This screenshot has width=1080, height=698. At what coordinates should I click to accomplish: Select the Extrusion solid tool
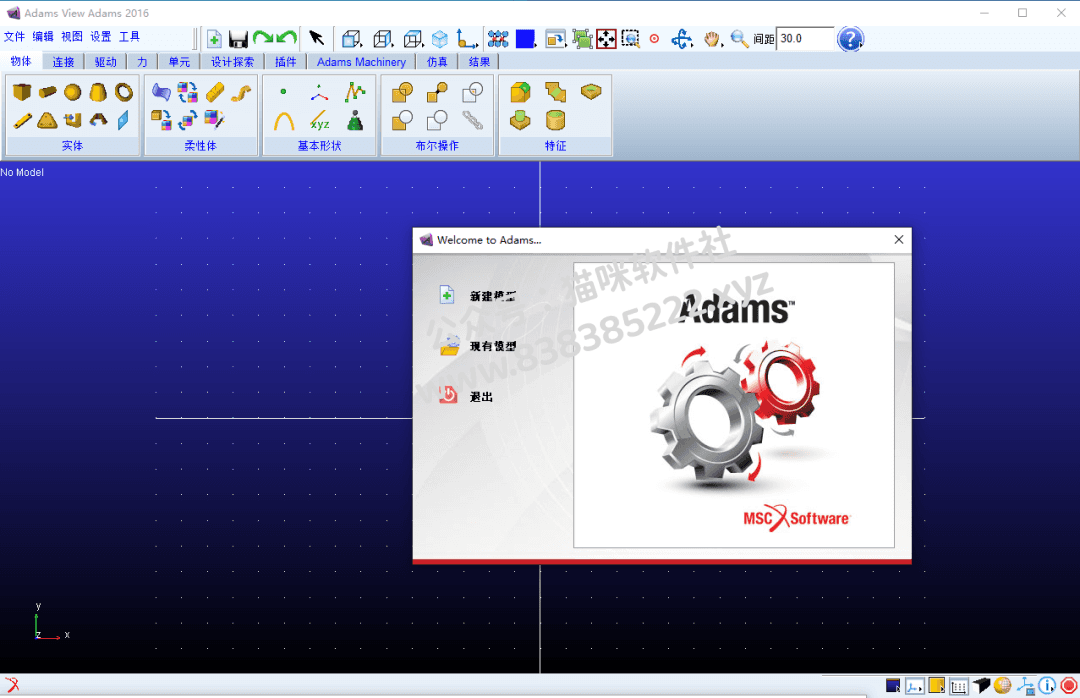[x=73, y=121]
